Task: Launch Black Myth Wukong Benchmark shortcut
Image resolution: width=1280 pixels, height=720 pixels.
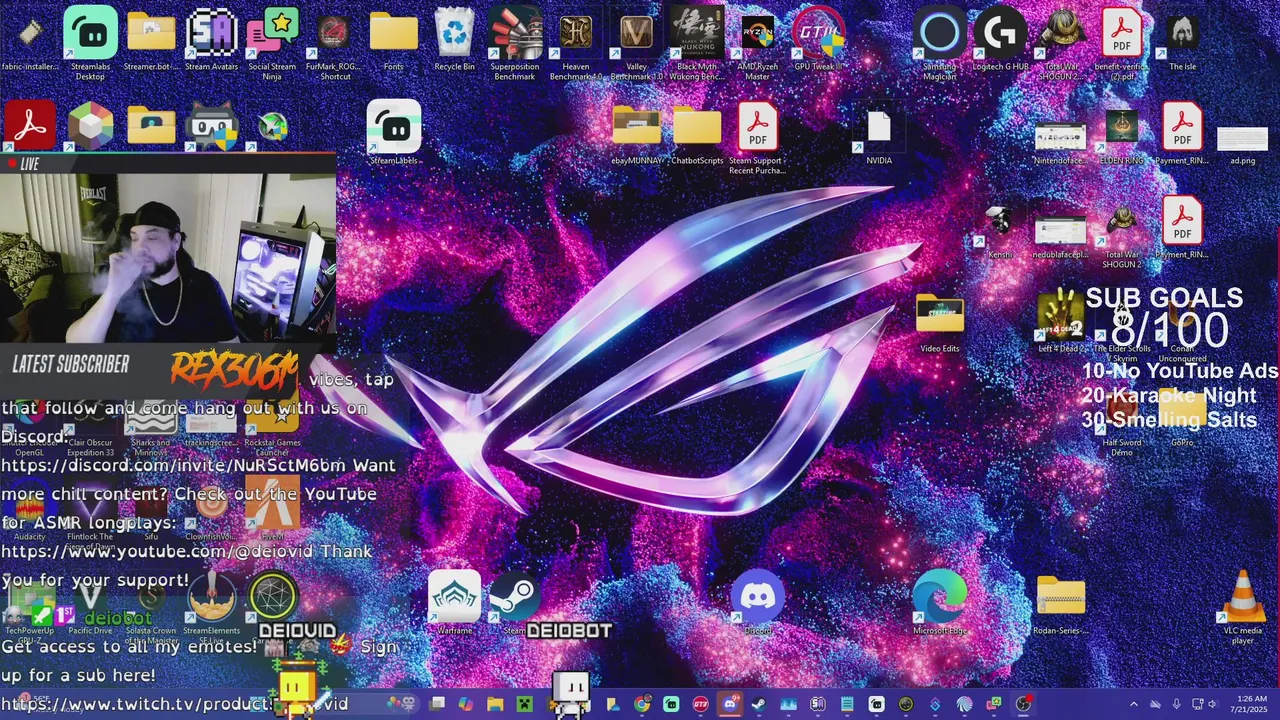Action: pos(697,42)
